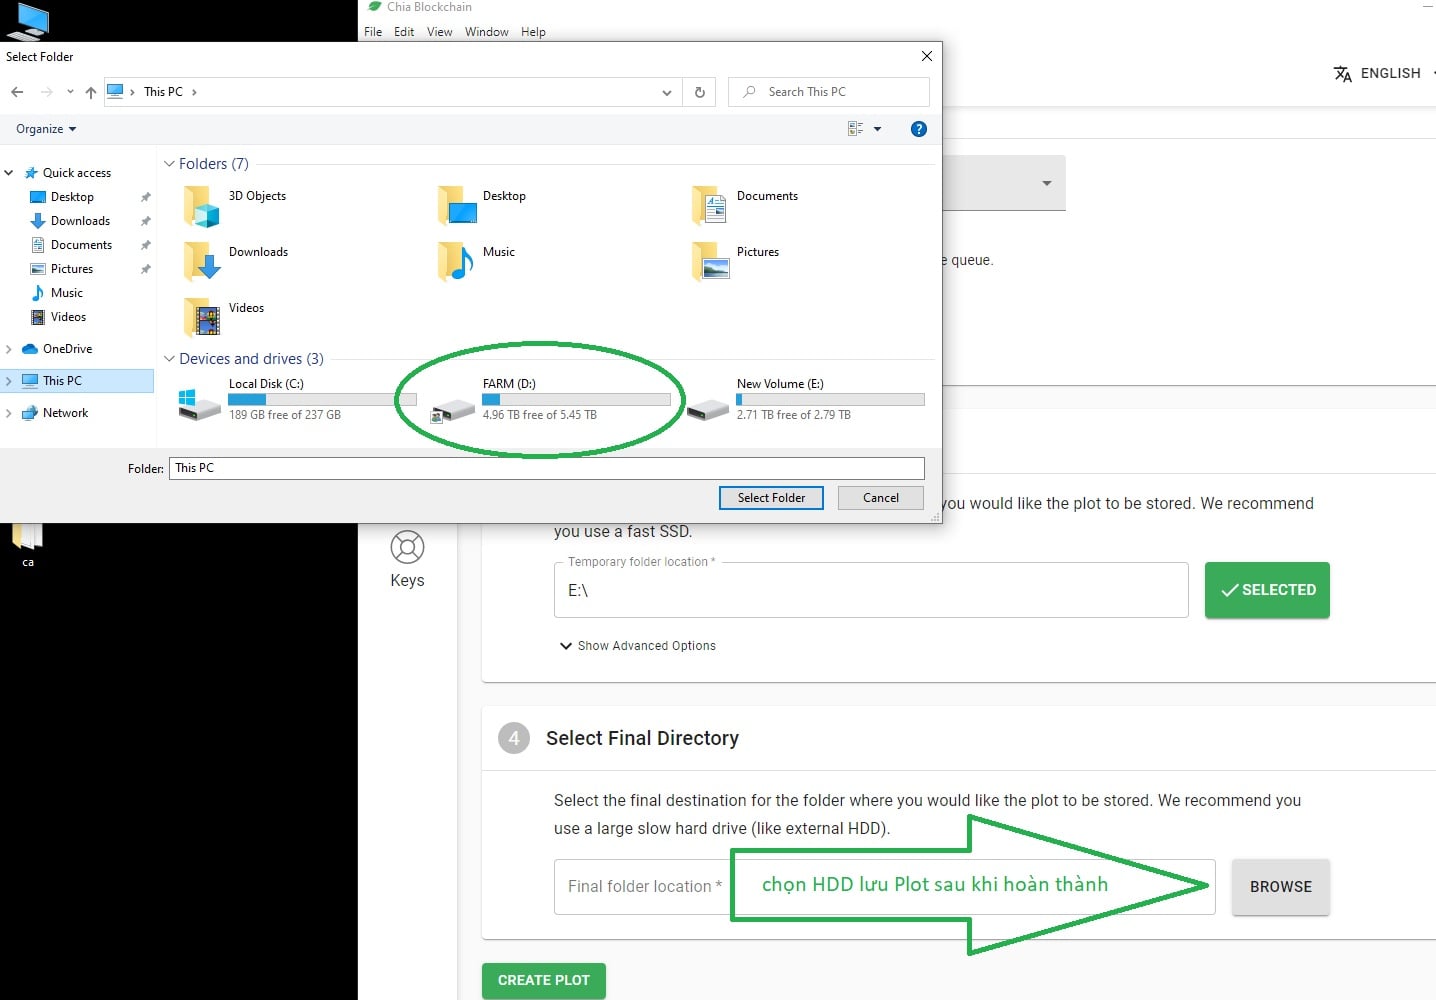Image resolution: width=1436 pixels, height=1000 pixels.
Task: Go up one folder level with the up arrow
Action: 91,92
